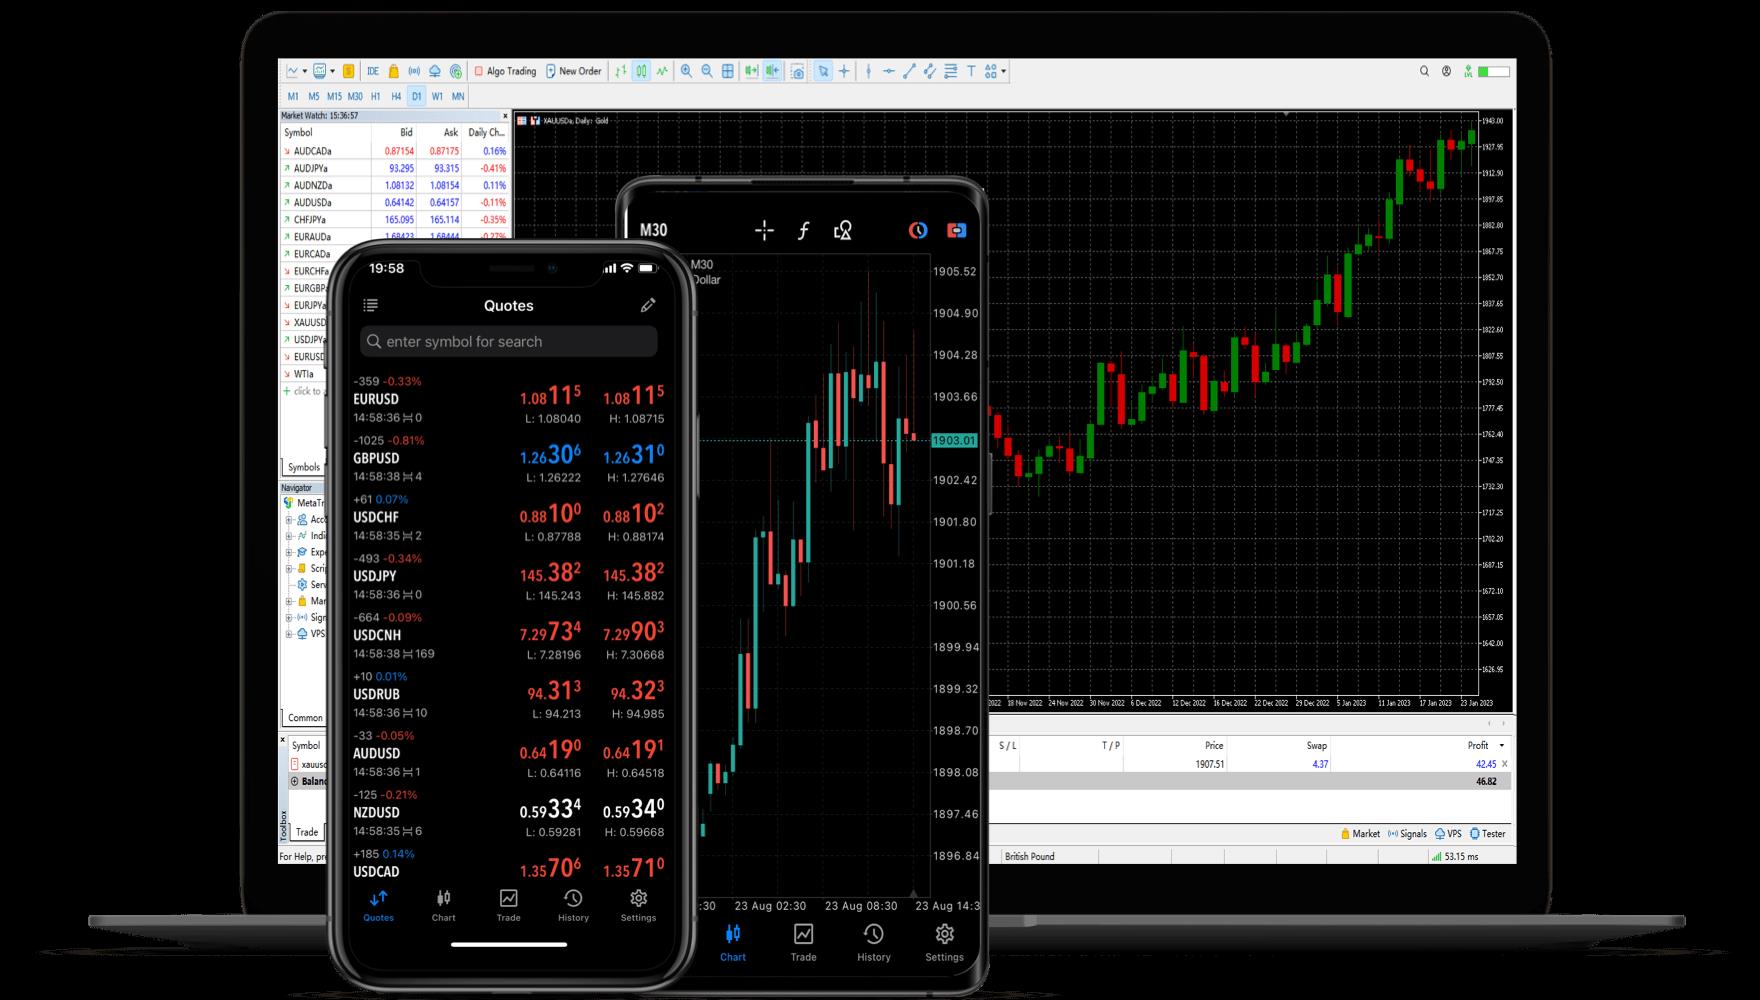This screenshot has height=1000, width=1760.
Task: Click Zoom In on the desktop chart toolbar
Action: [x=686, y=71]
